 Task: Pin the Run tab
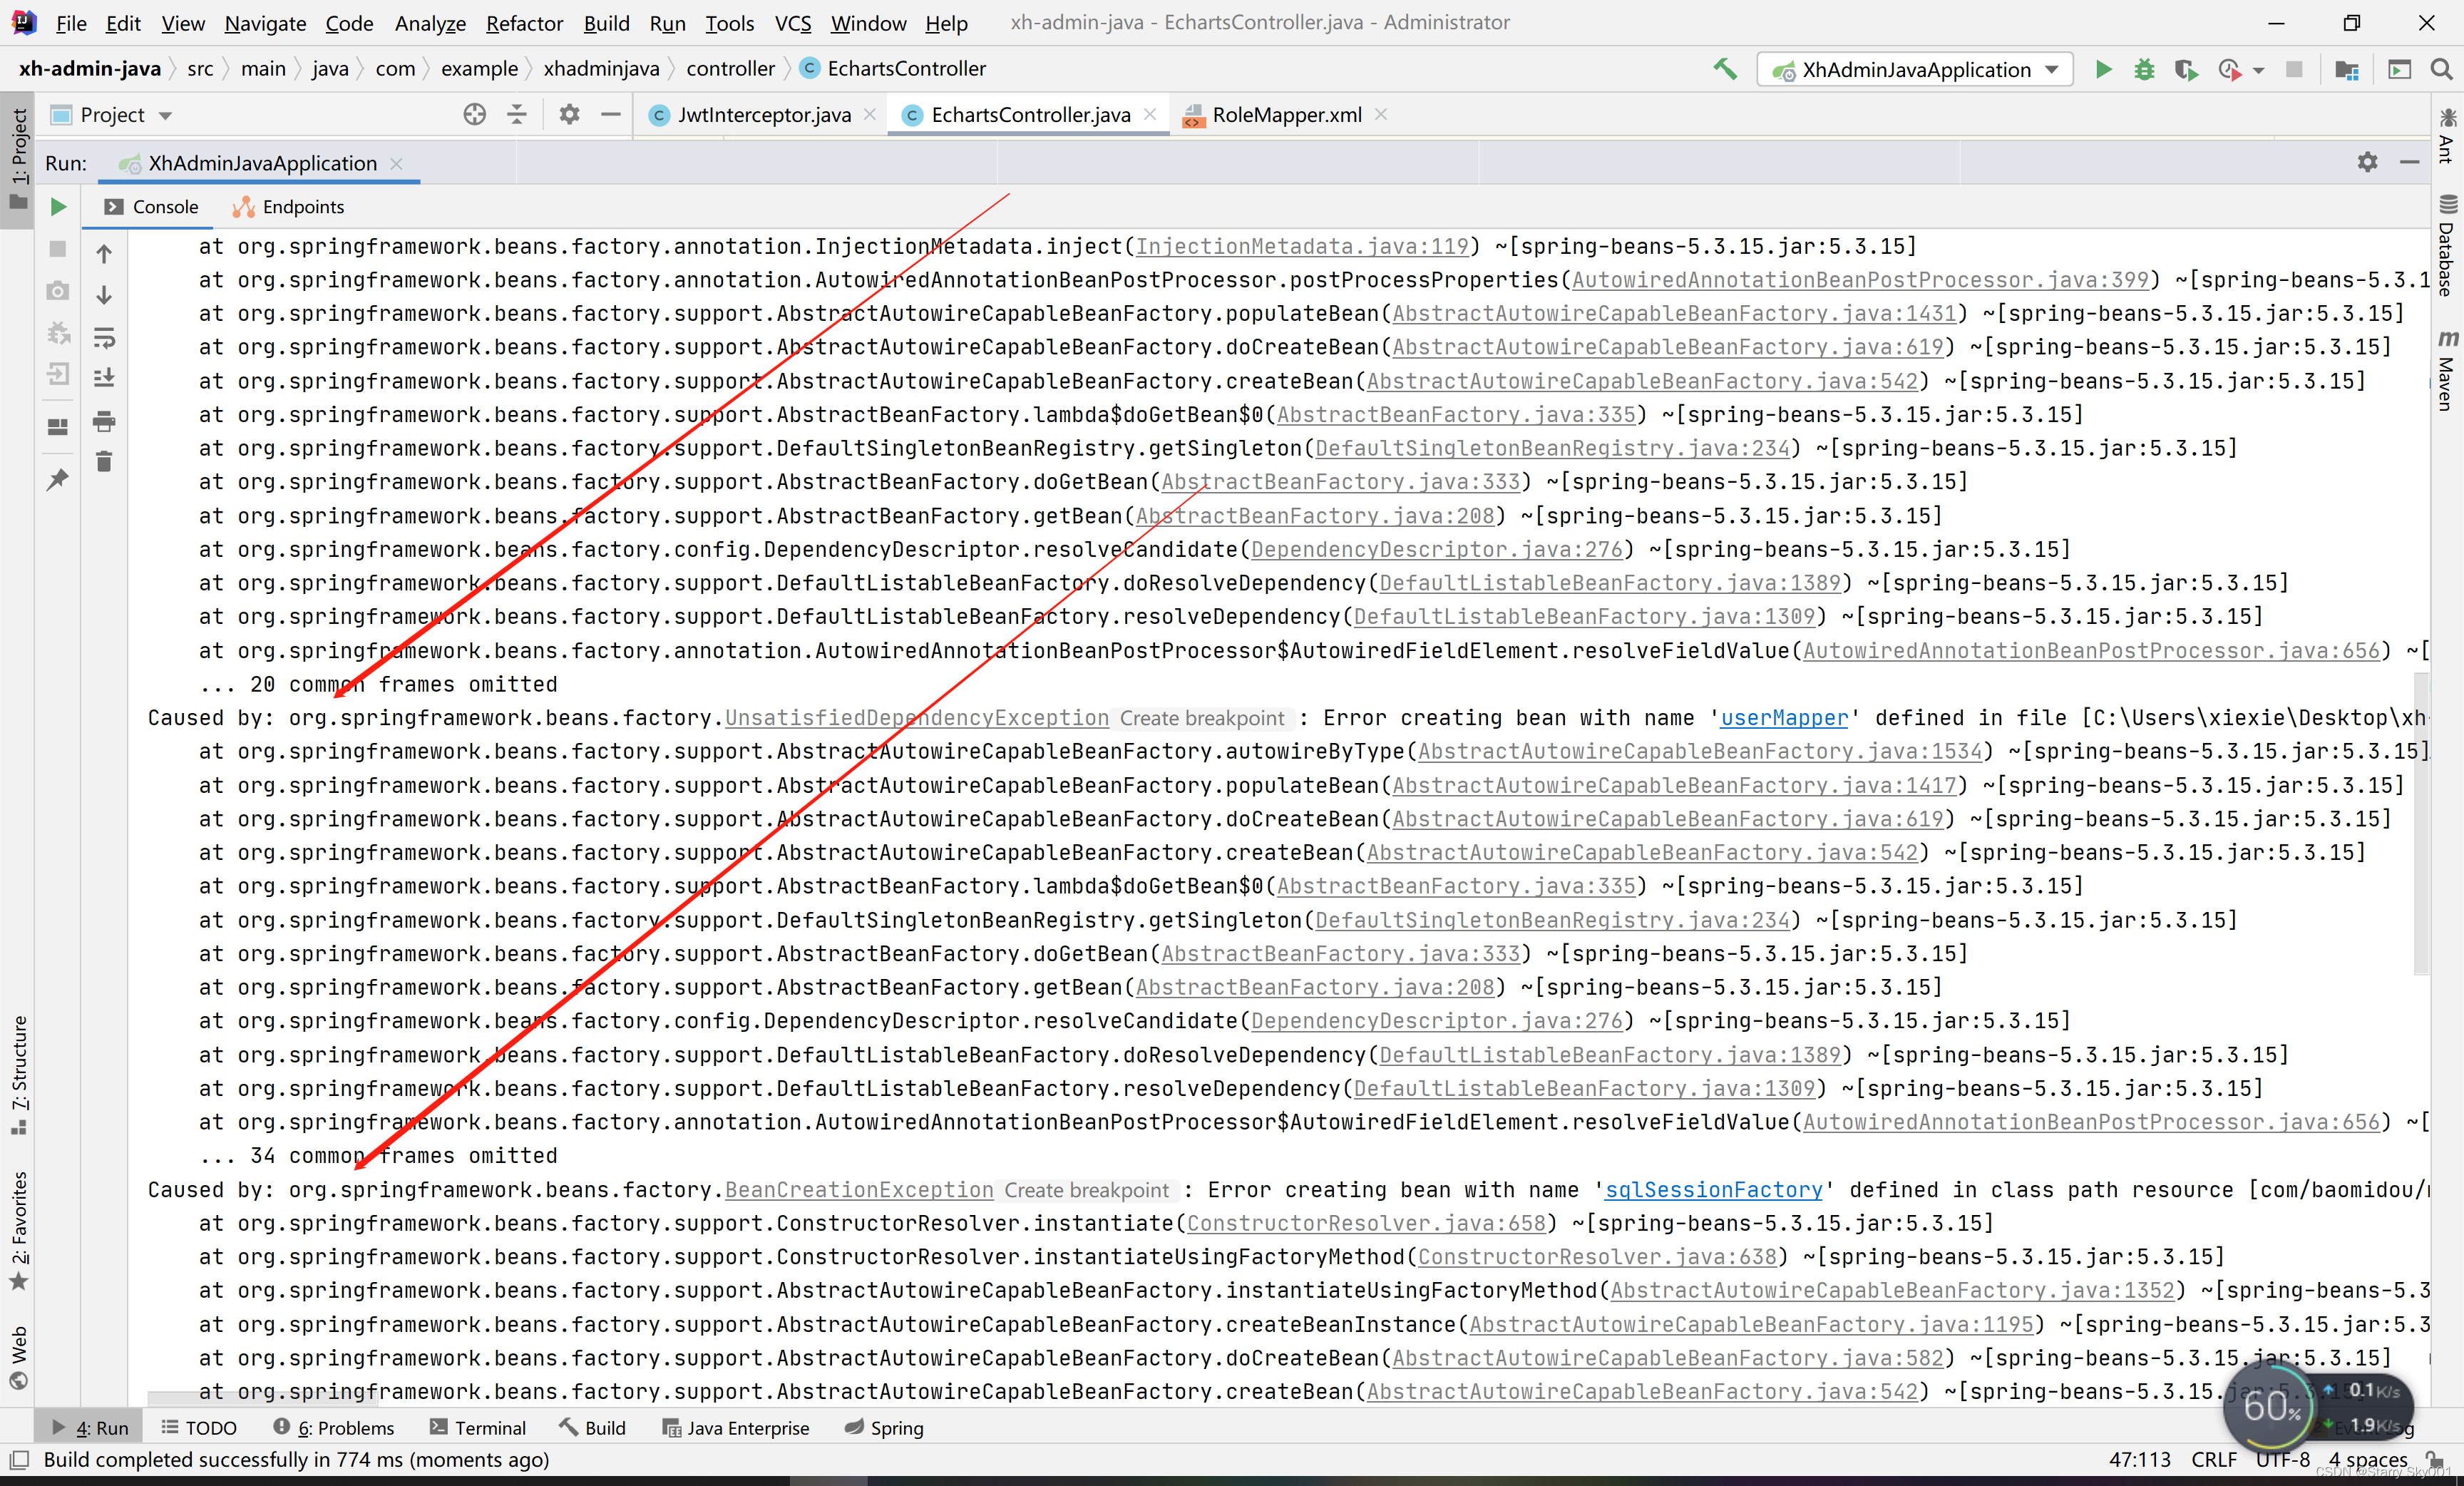coord(58,480)
